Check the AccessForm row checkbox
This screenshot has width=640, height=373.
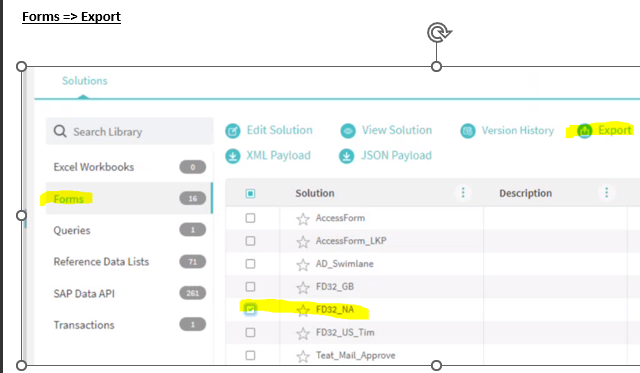(x=250, y=218)
